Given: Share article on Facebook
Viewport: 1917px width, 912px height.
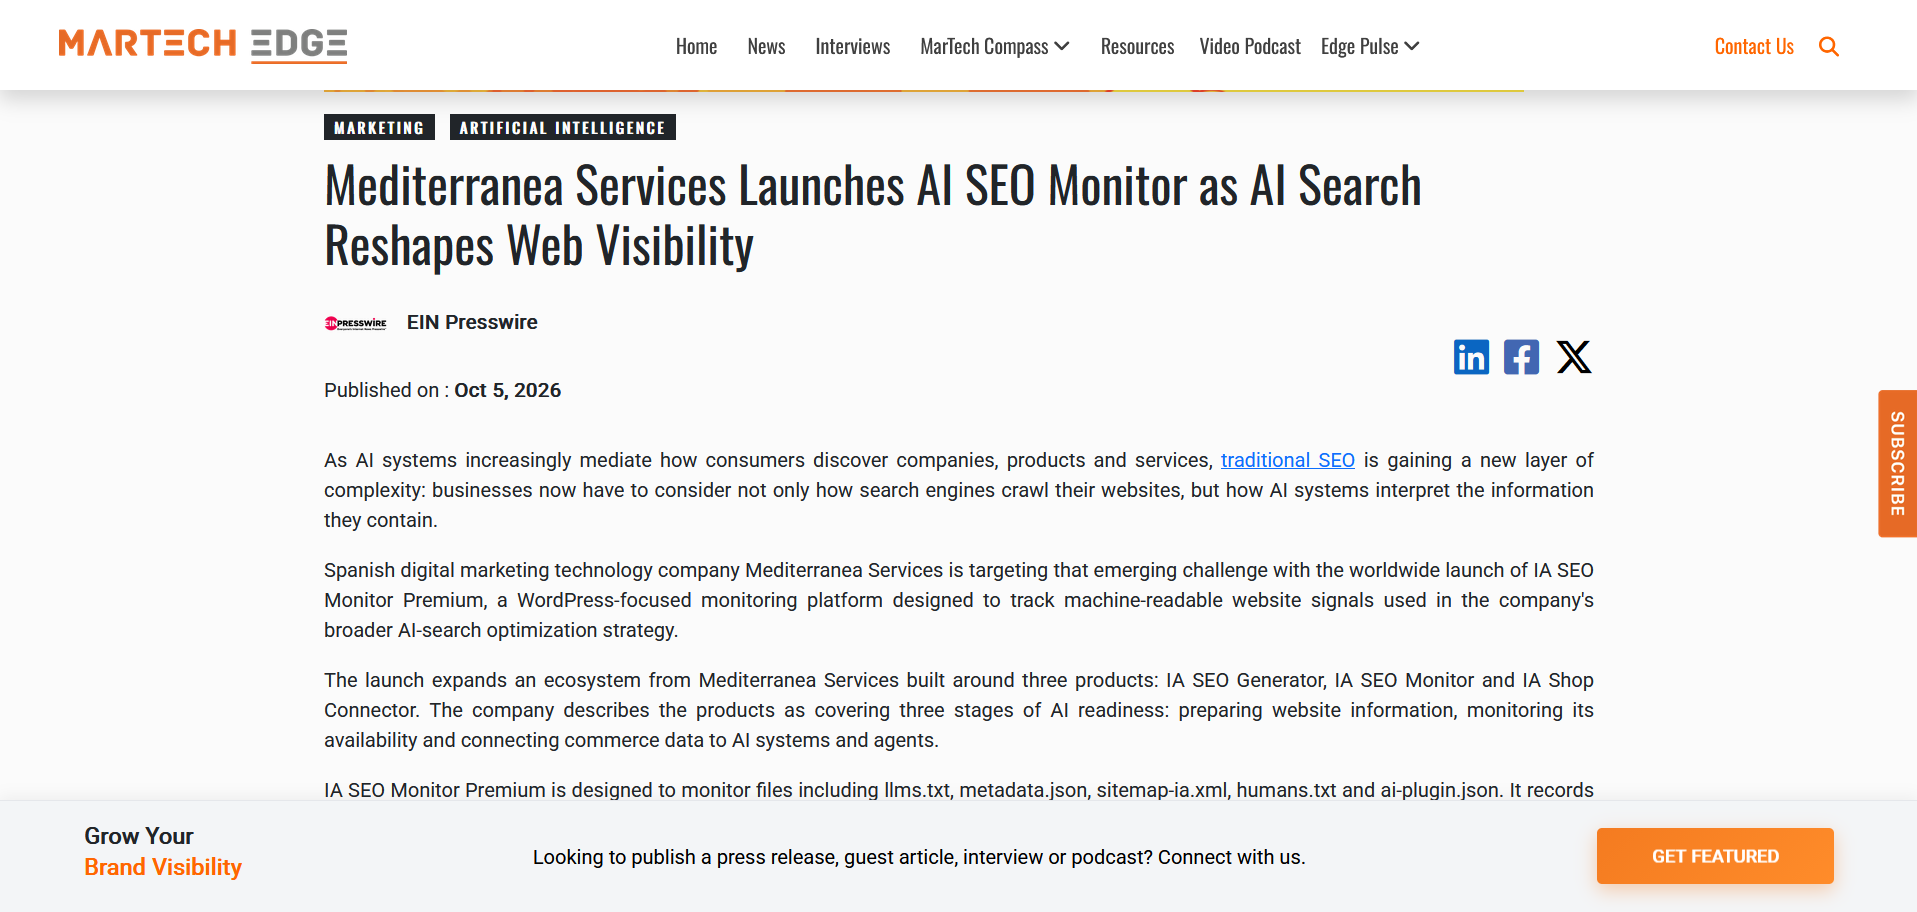Looking at the screenshot, I should click(x=1521, y=357).
